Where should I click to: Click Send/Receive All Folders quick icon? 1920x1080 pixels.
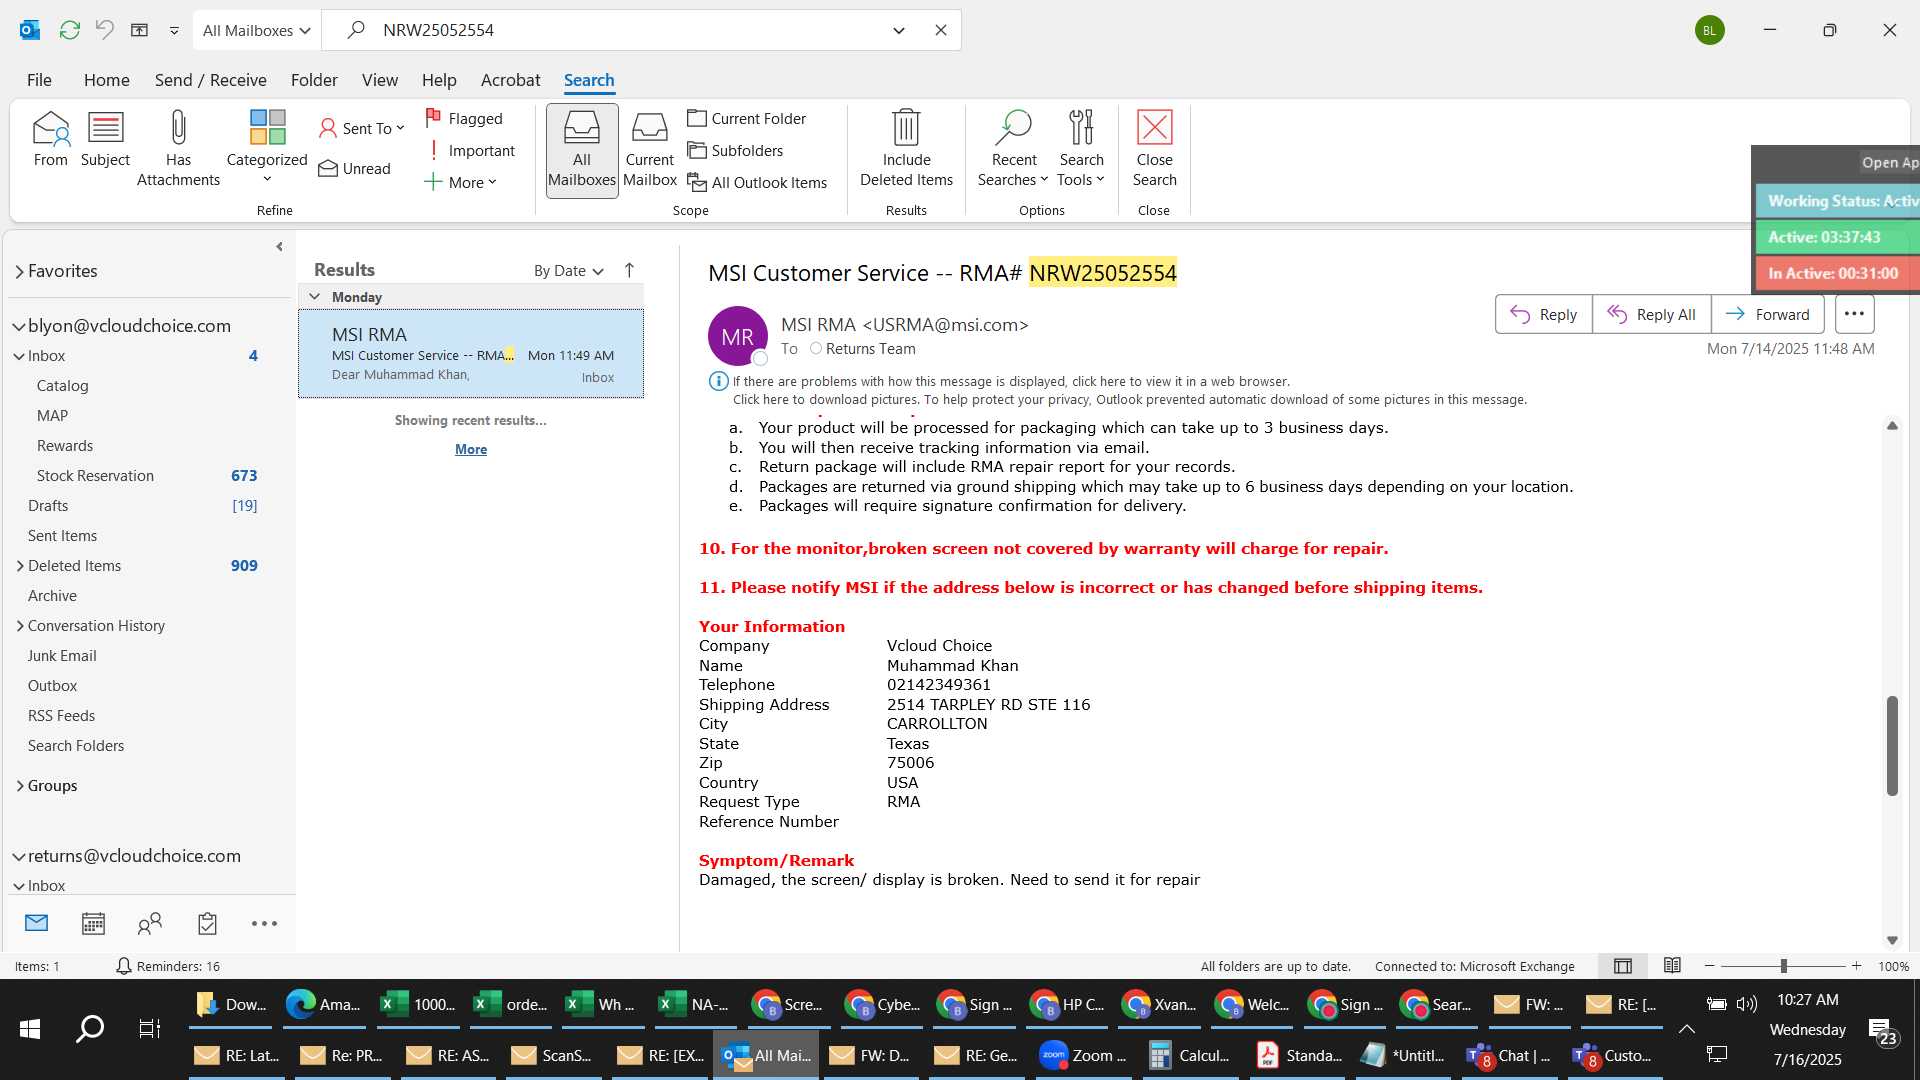(x=69, y=30)
